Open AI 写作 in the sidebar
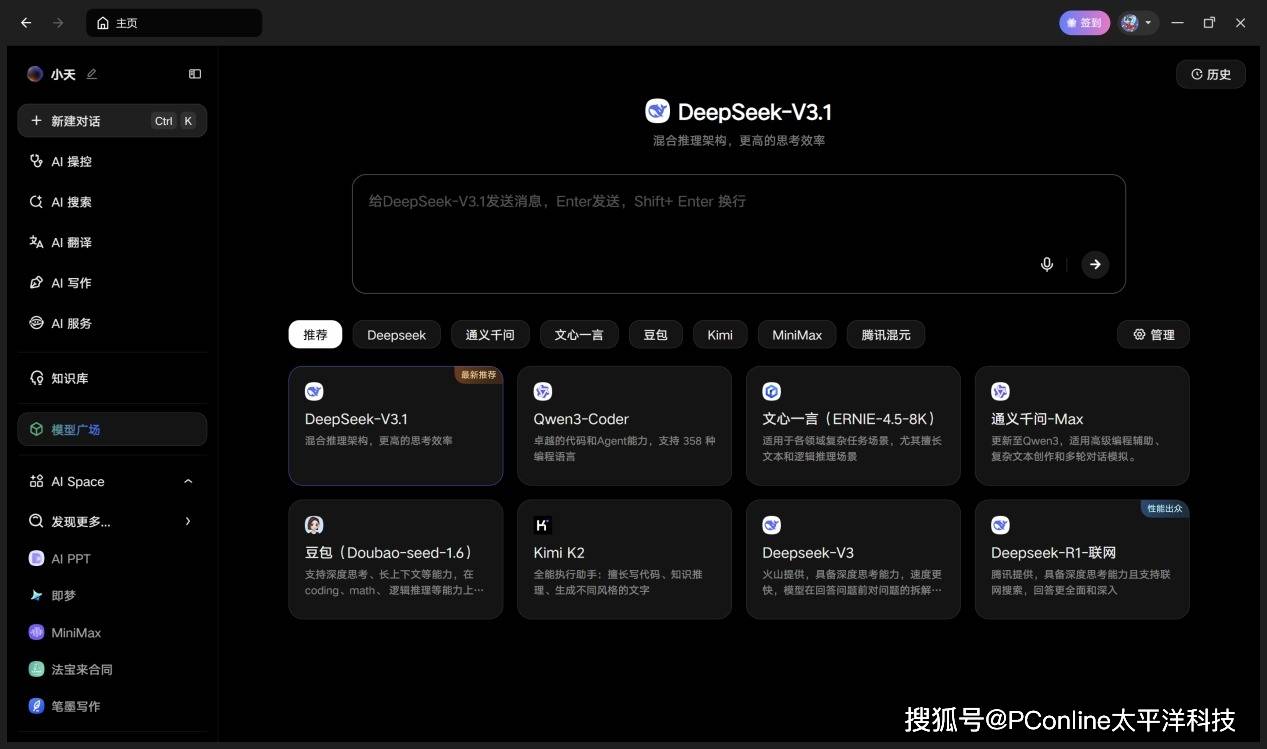Image resolution: width=1267 pixels, height=749 pixels. [x=112, y=283]
